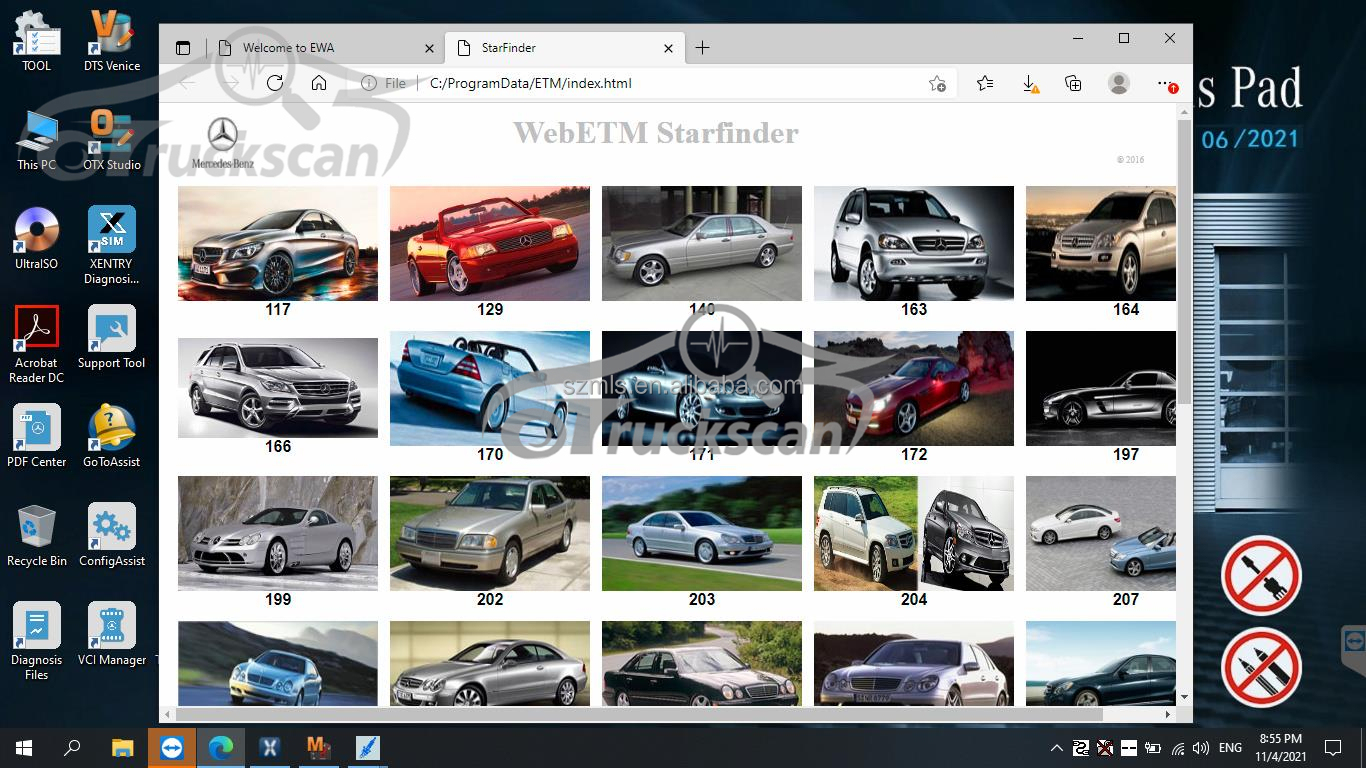Open browser tab actions menu
The width and height of the screenshot is (1366, 768).
pyautogui.click(x=183, y=48)
